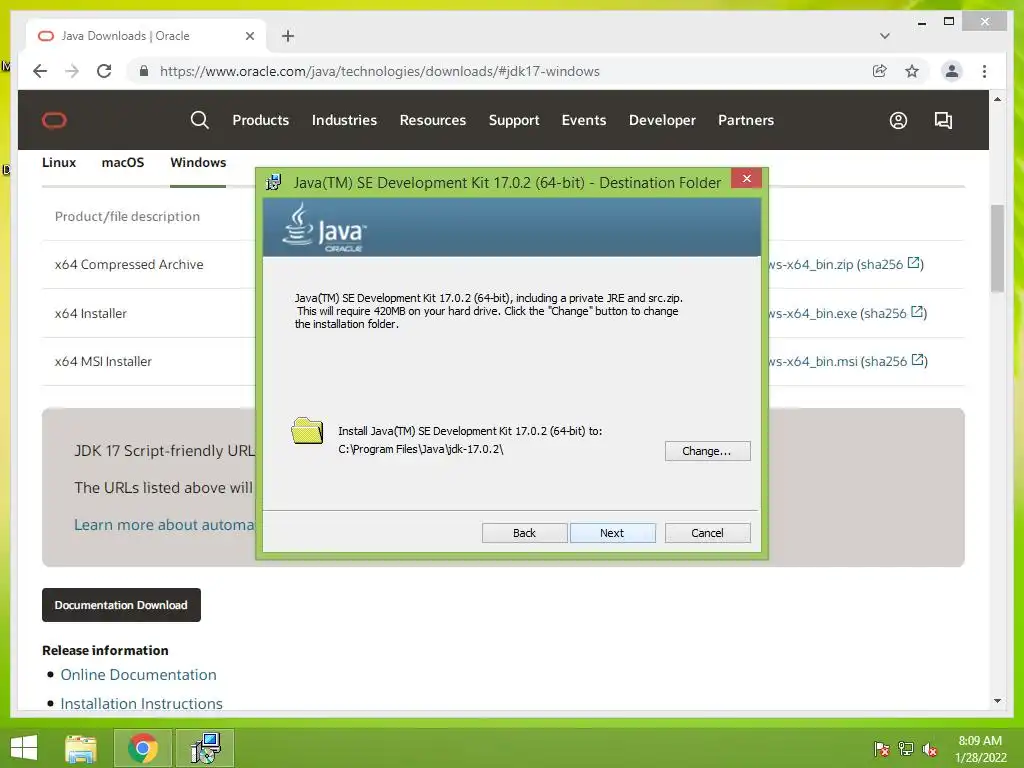1024x768 pixels.
Task: Open sha256 external link for zip archive
Action: pos(891,264)
